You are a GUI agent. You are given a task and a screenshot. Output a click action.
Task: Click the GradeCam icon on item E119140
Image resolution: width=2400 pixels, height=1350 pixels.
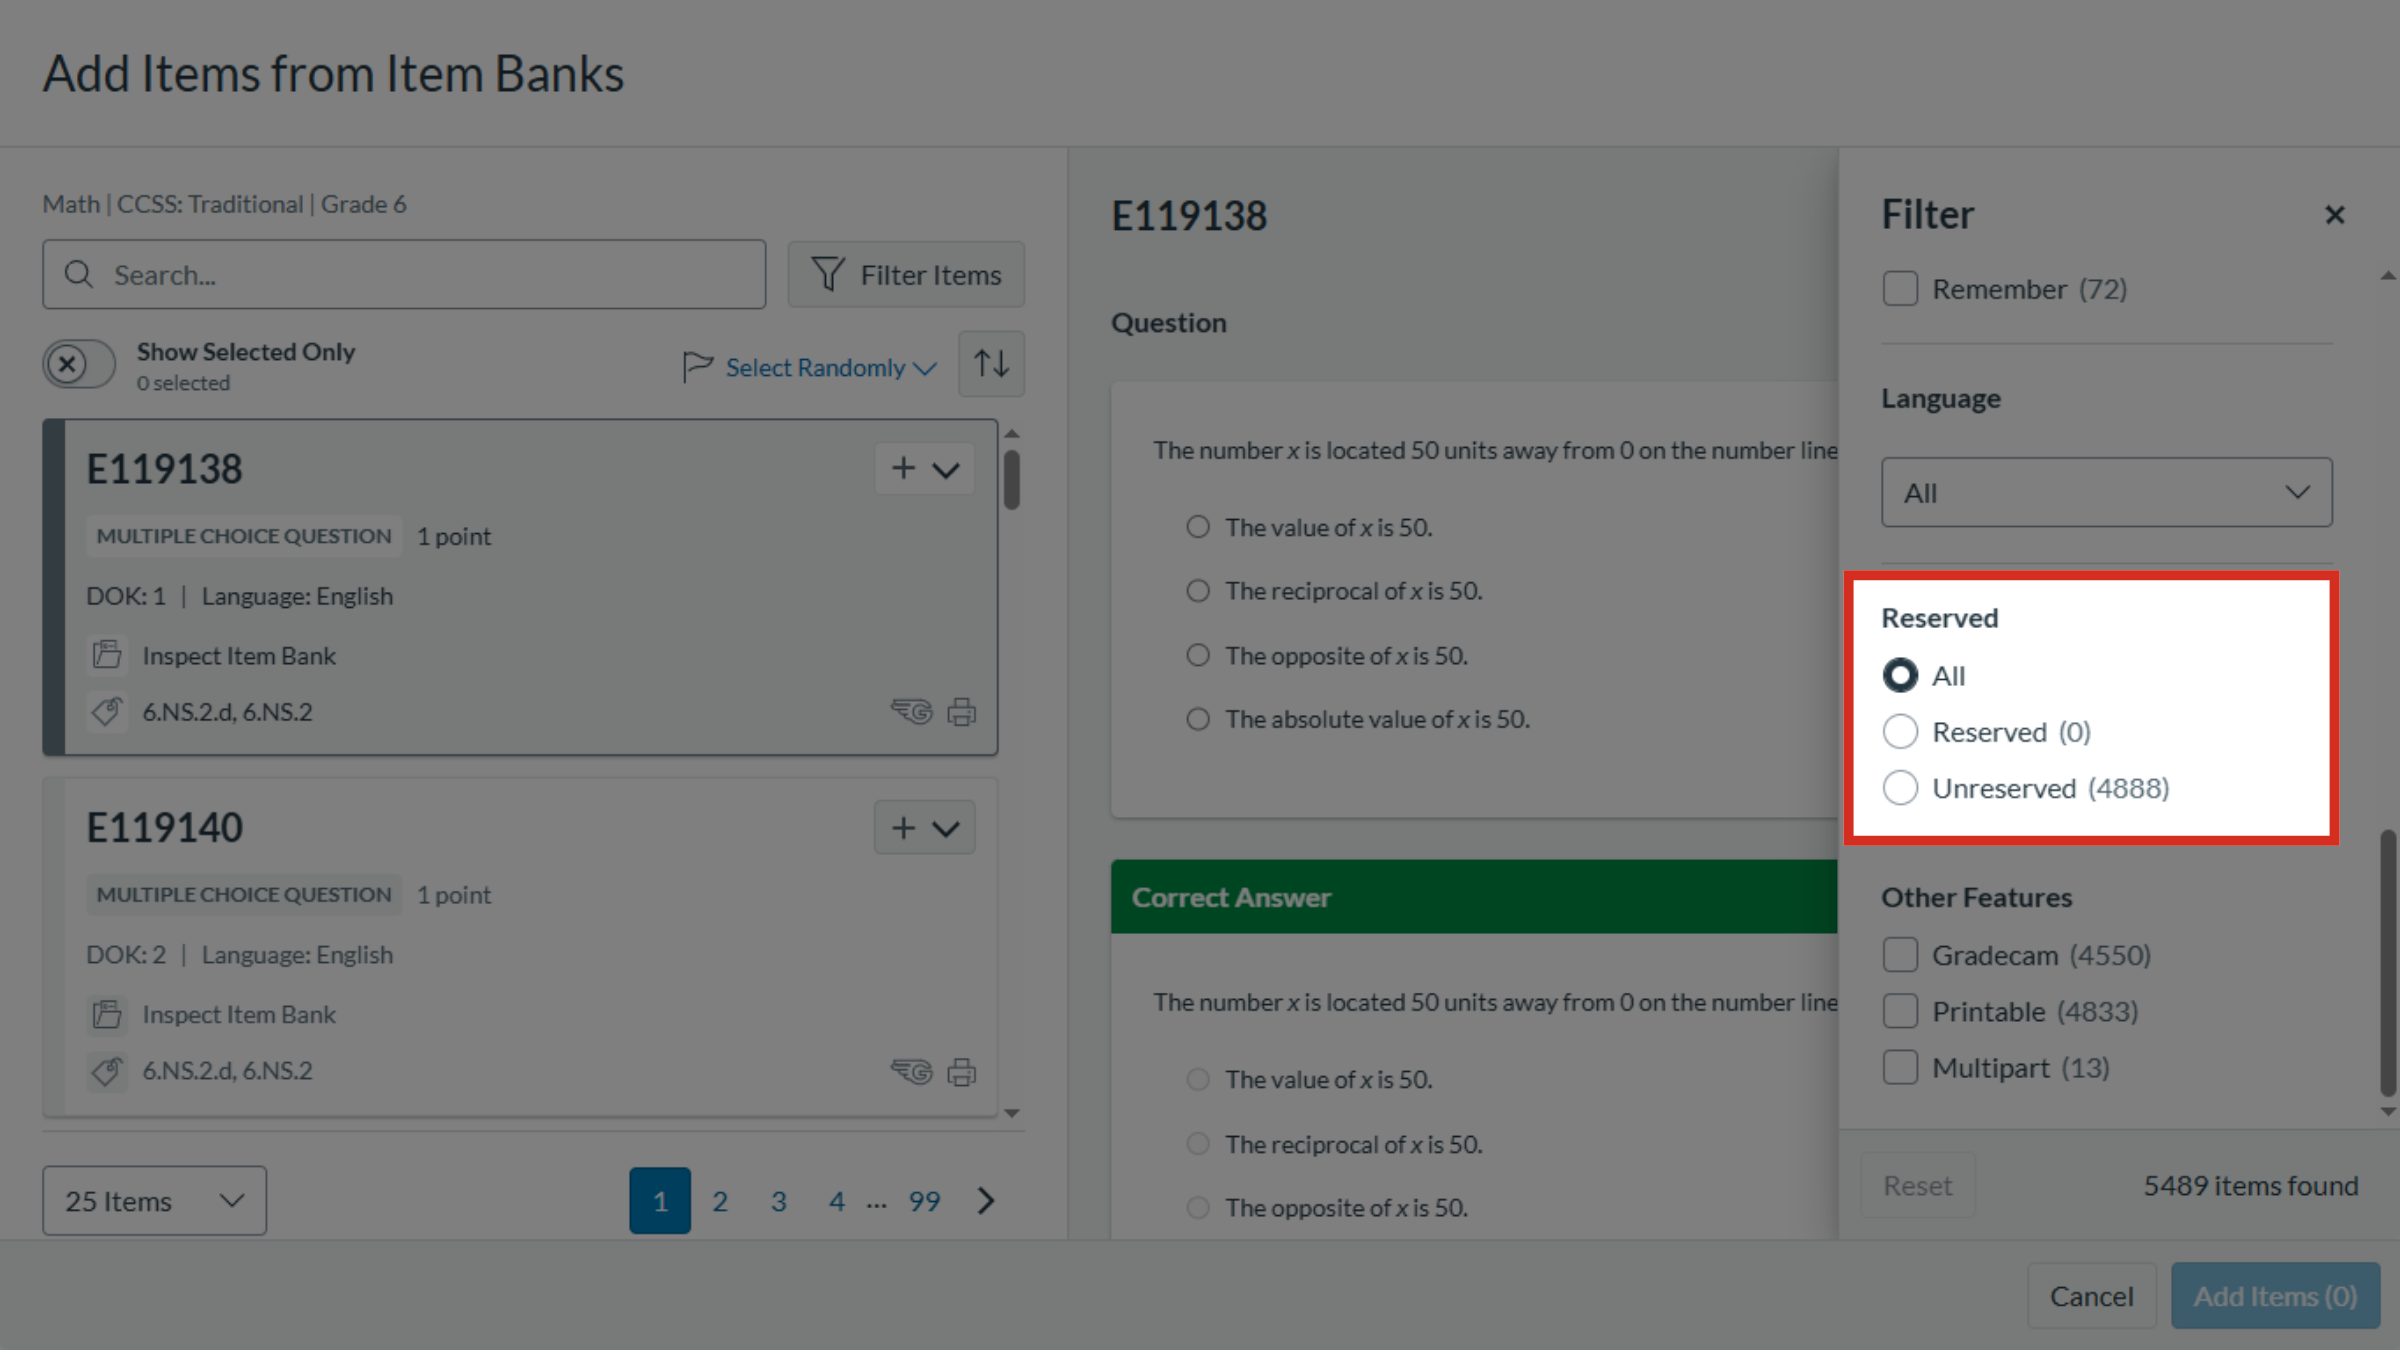pyautogui.click(x=911, y=1071)
